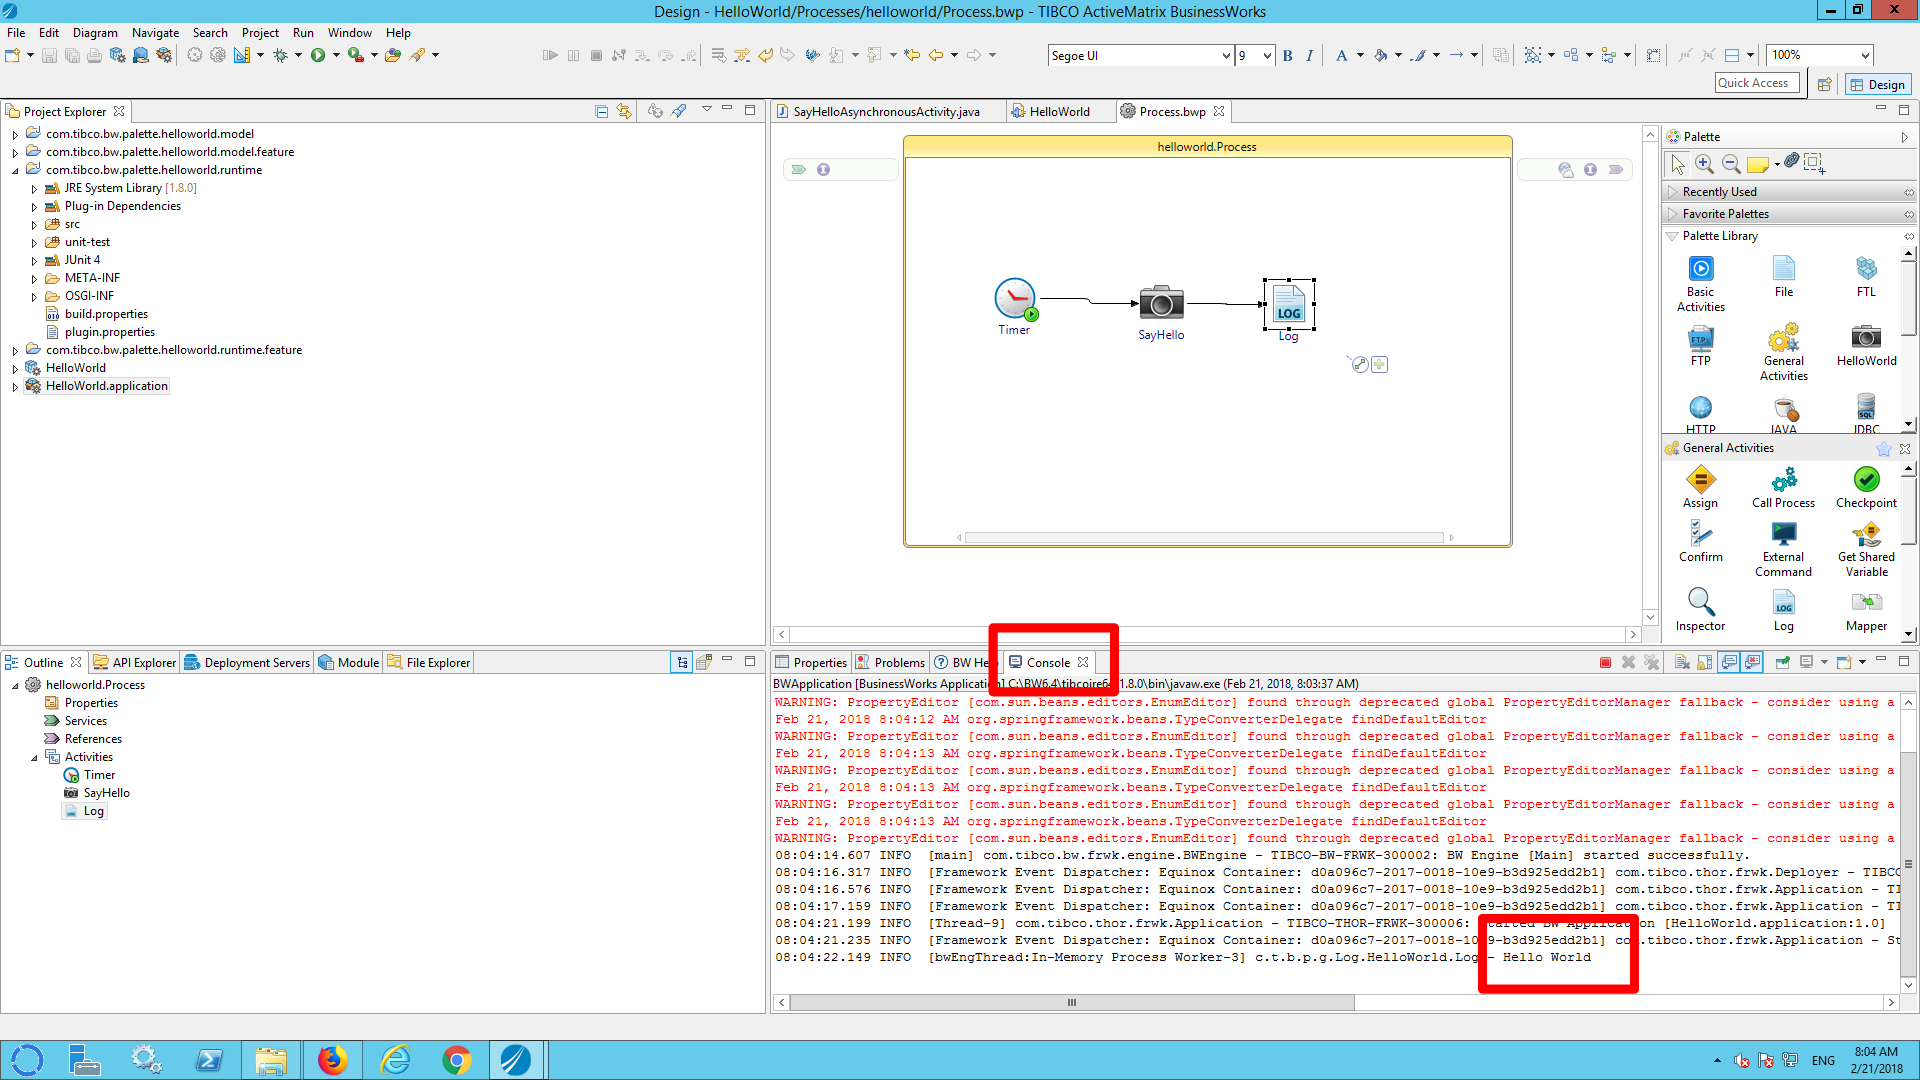
Task: Toggle link with editor in Project Explorer
Action: pyautogui.click(x=624, y=111)
